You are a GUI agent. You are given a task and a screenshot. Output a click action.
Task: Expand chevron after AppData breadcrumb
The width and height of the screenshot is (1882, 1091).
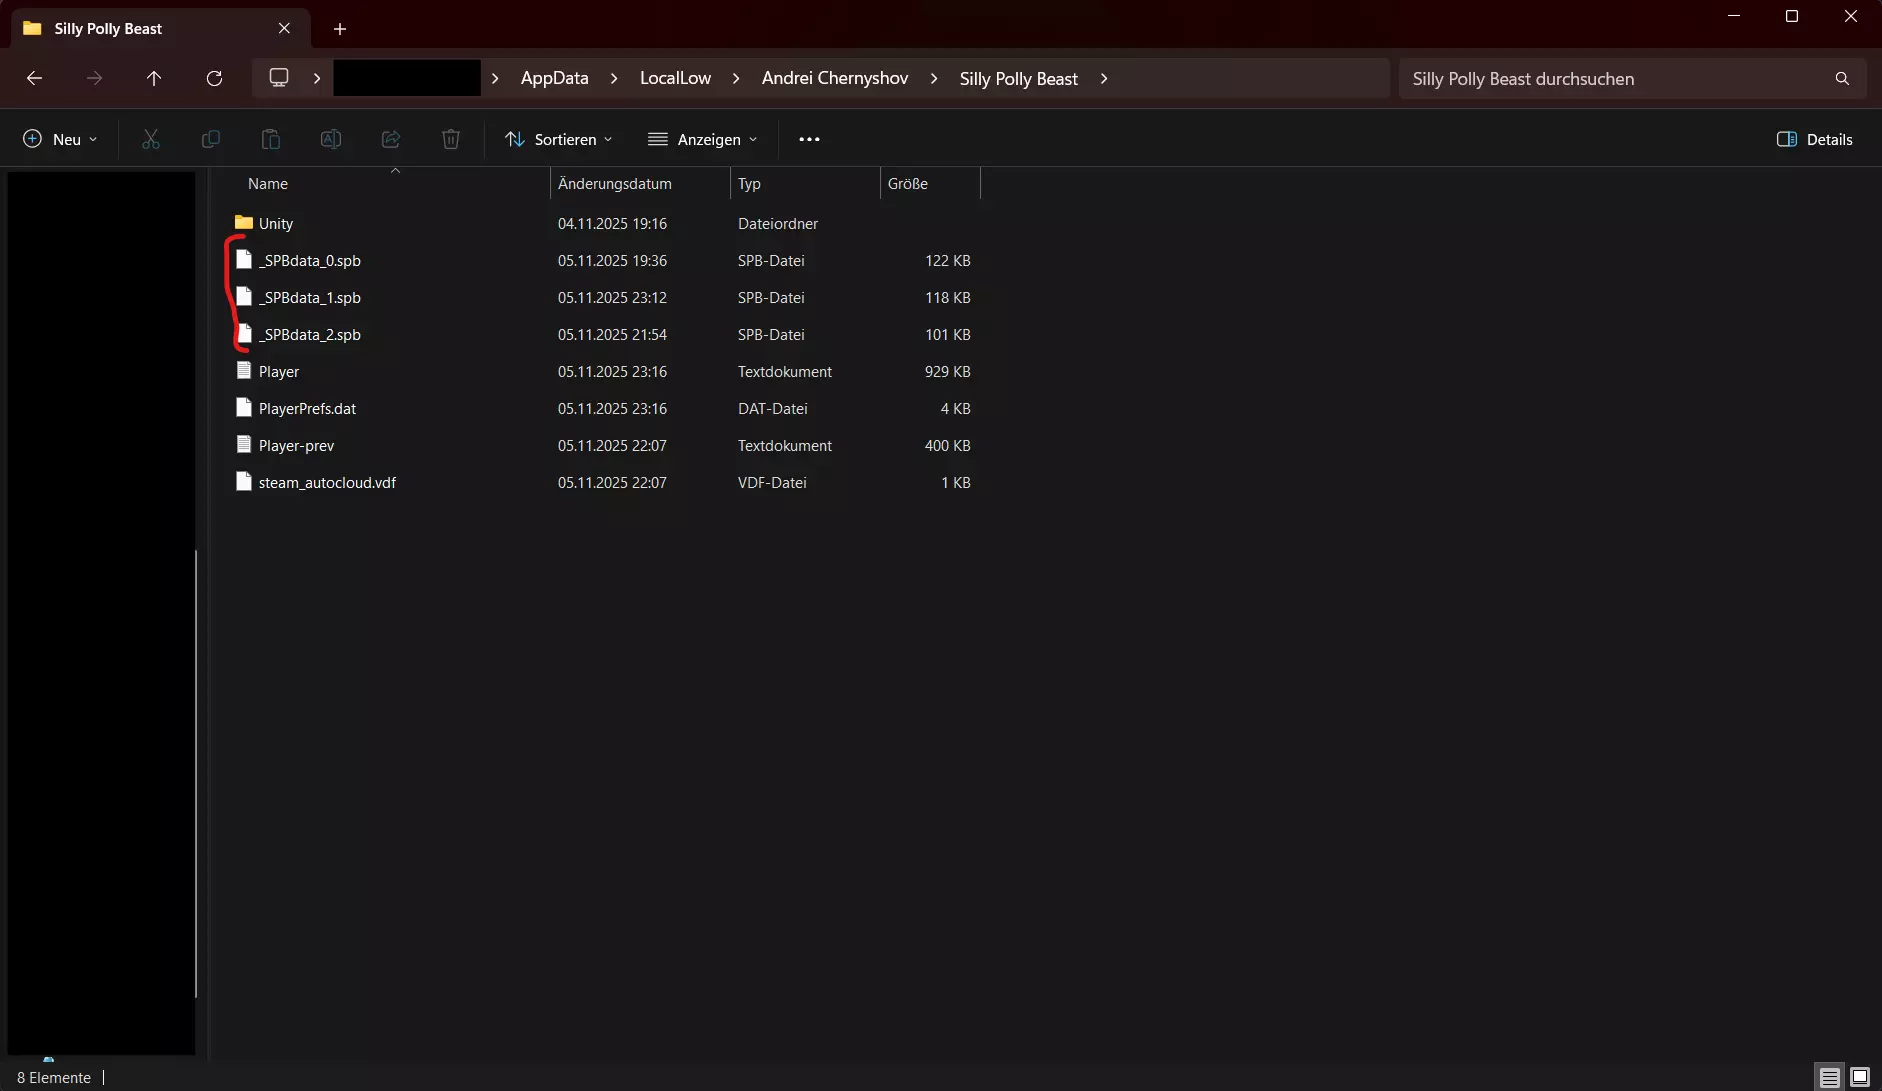614,78
